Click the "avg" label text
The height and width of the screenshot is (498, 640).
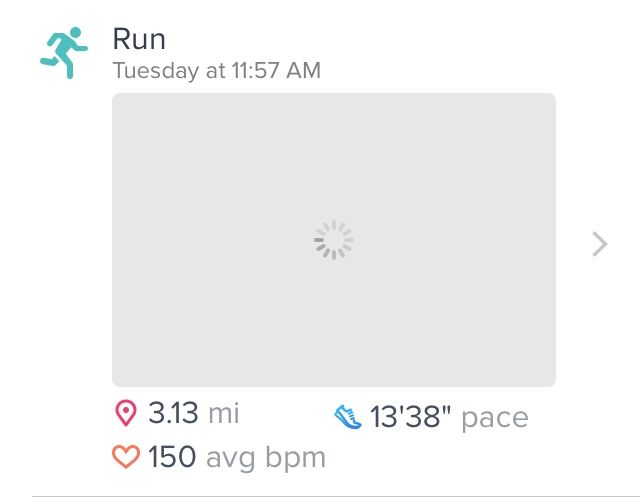click(231, 459)
